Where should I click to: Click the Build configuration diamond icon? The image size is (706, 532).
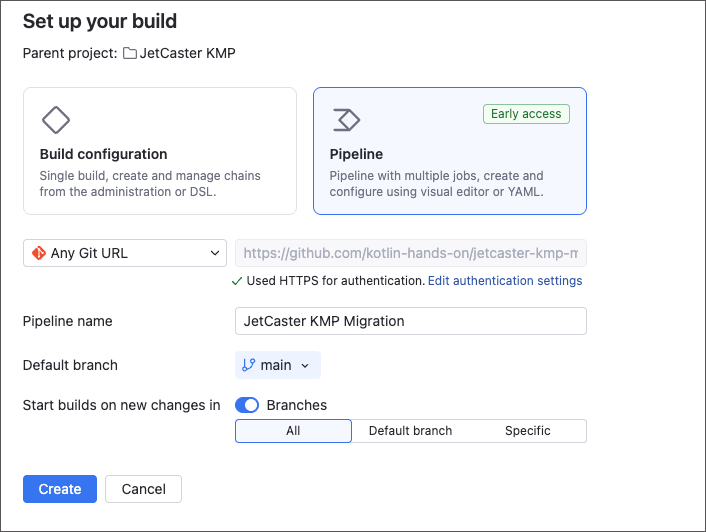point(56,120)
